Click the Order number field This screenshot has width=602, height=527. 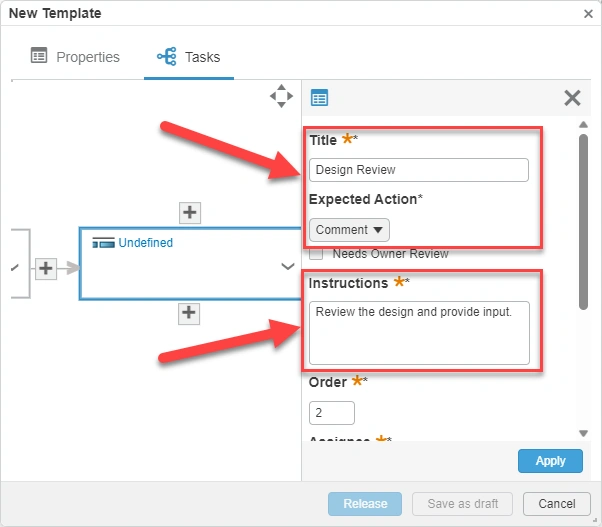pyautogui.click(x=332, y=412)
